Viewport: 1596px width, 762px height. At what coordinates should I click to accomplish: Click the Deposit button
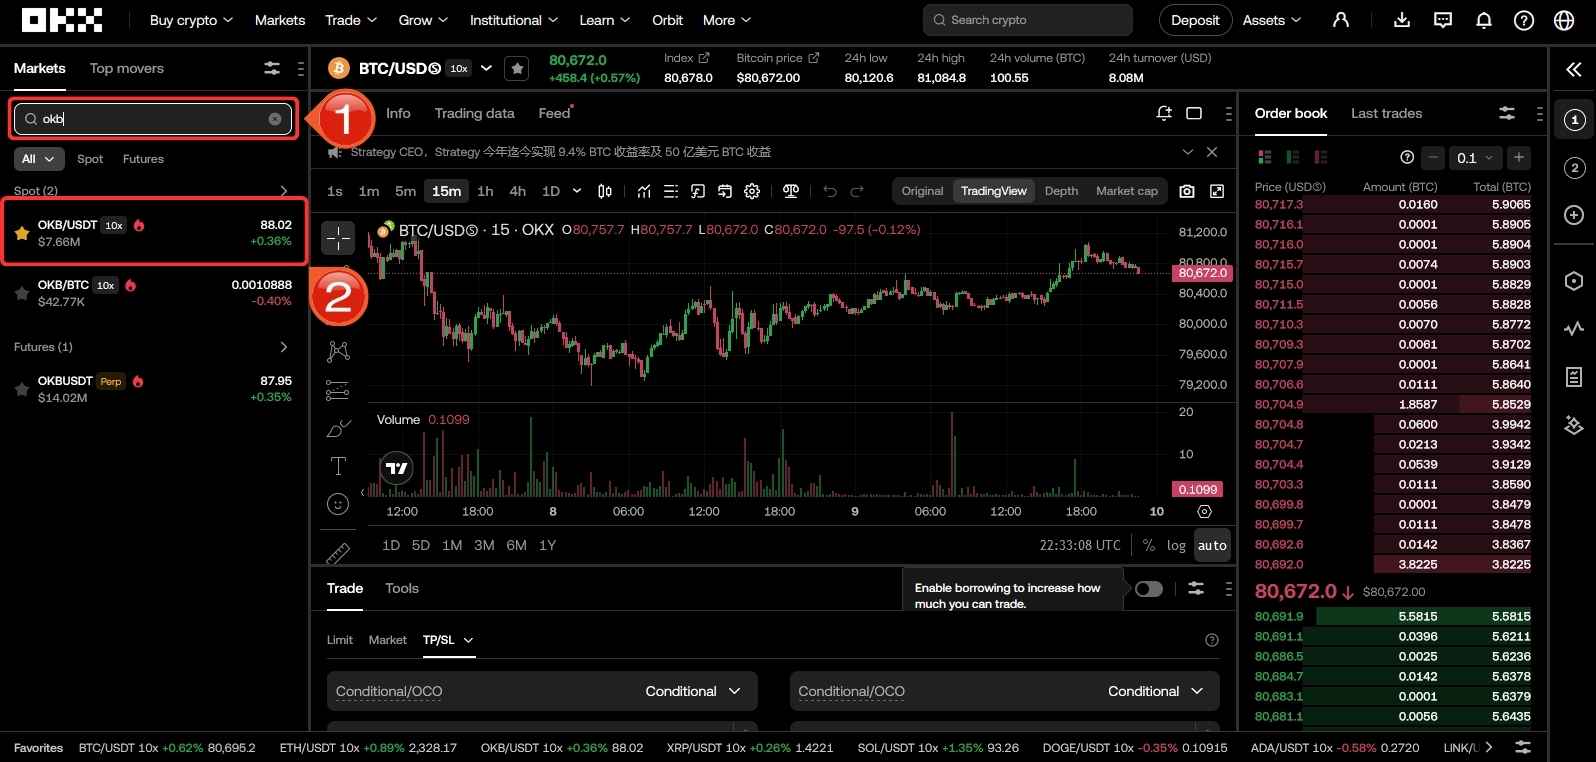pyautogui.click(x=1195, y=20)
